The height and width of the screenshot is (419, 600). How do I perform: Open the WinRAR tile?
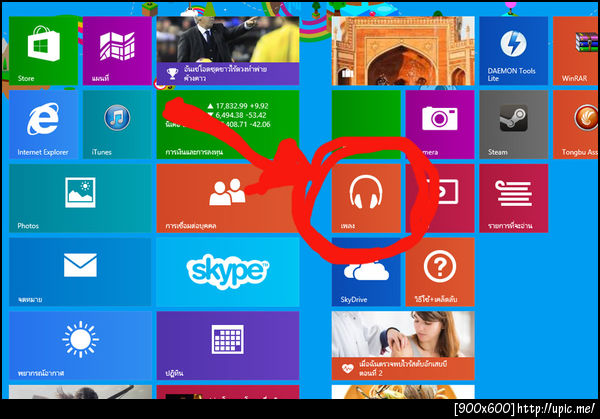[x=576, y=51]
